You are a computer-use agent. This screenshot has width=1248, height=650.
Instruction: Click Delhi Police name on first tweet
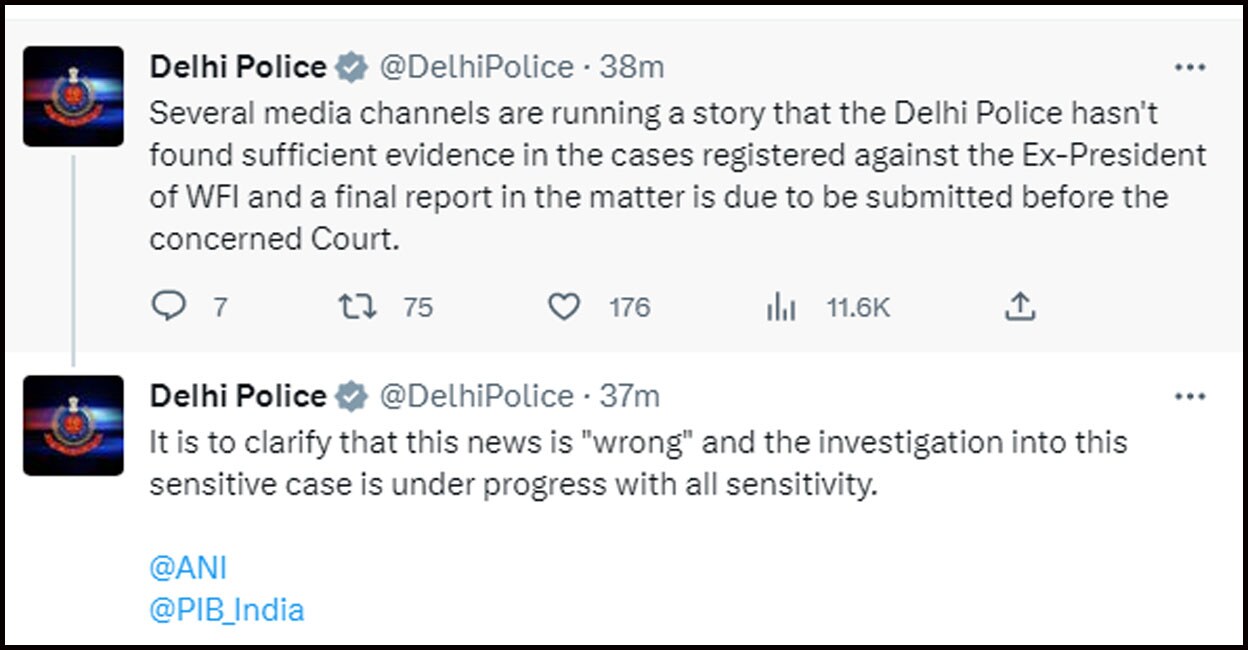click(x=237, y=67)
